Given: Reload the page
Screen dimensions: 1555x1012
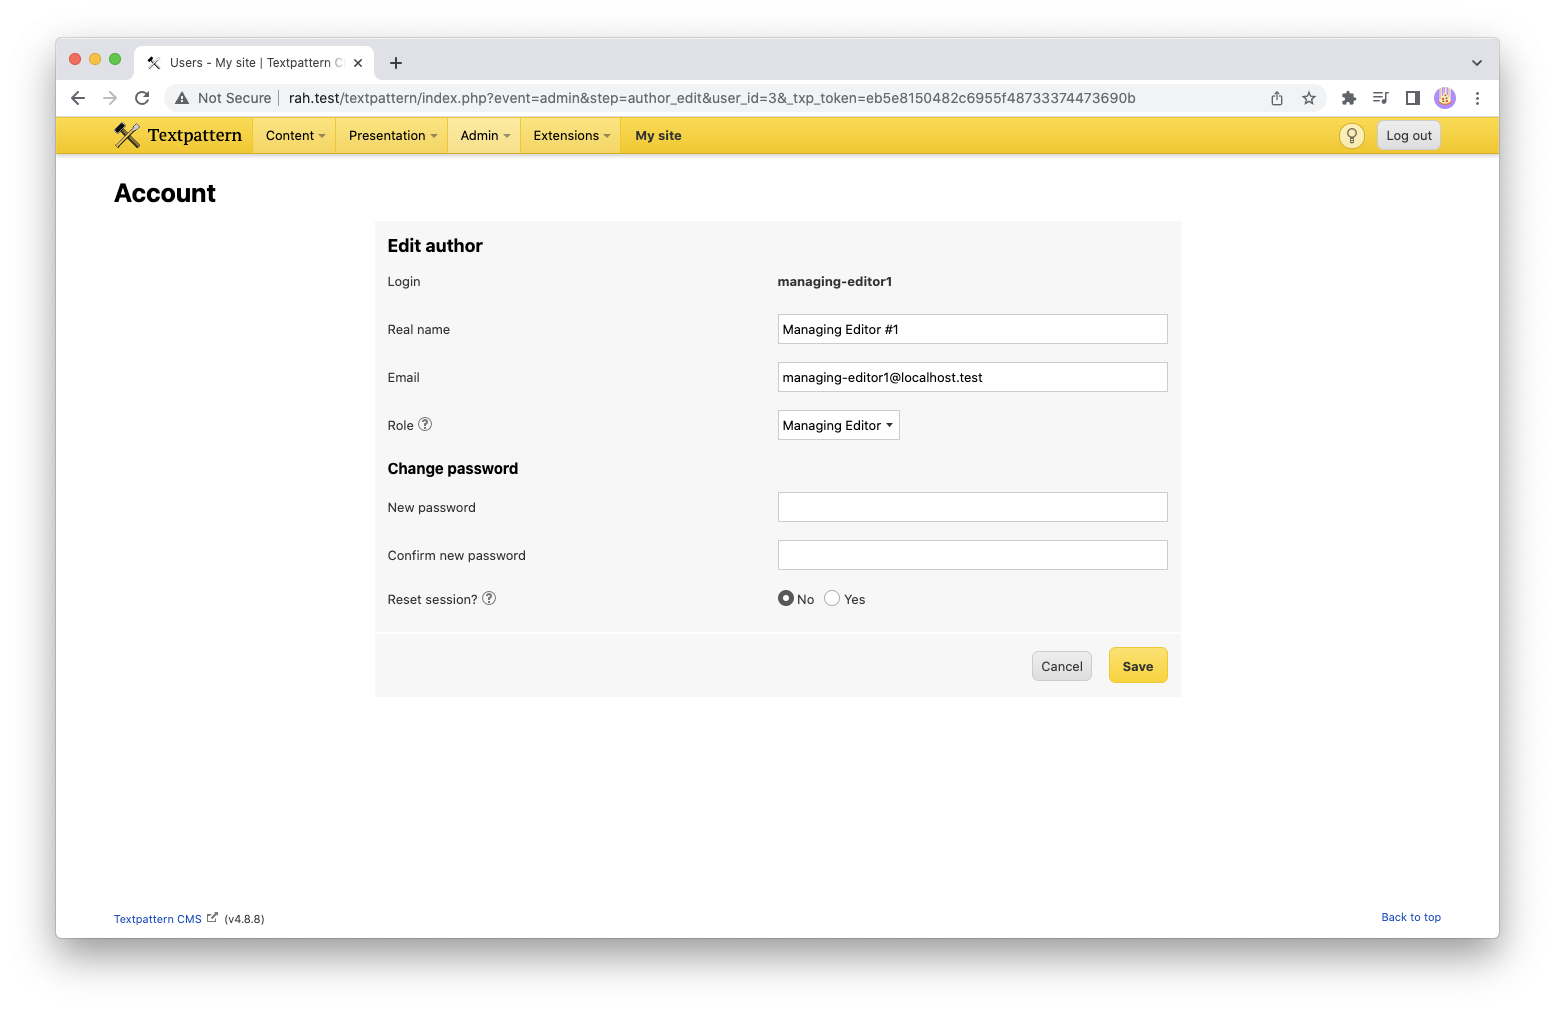Looking at the screenshot, I should (x=142, y=98).
